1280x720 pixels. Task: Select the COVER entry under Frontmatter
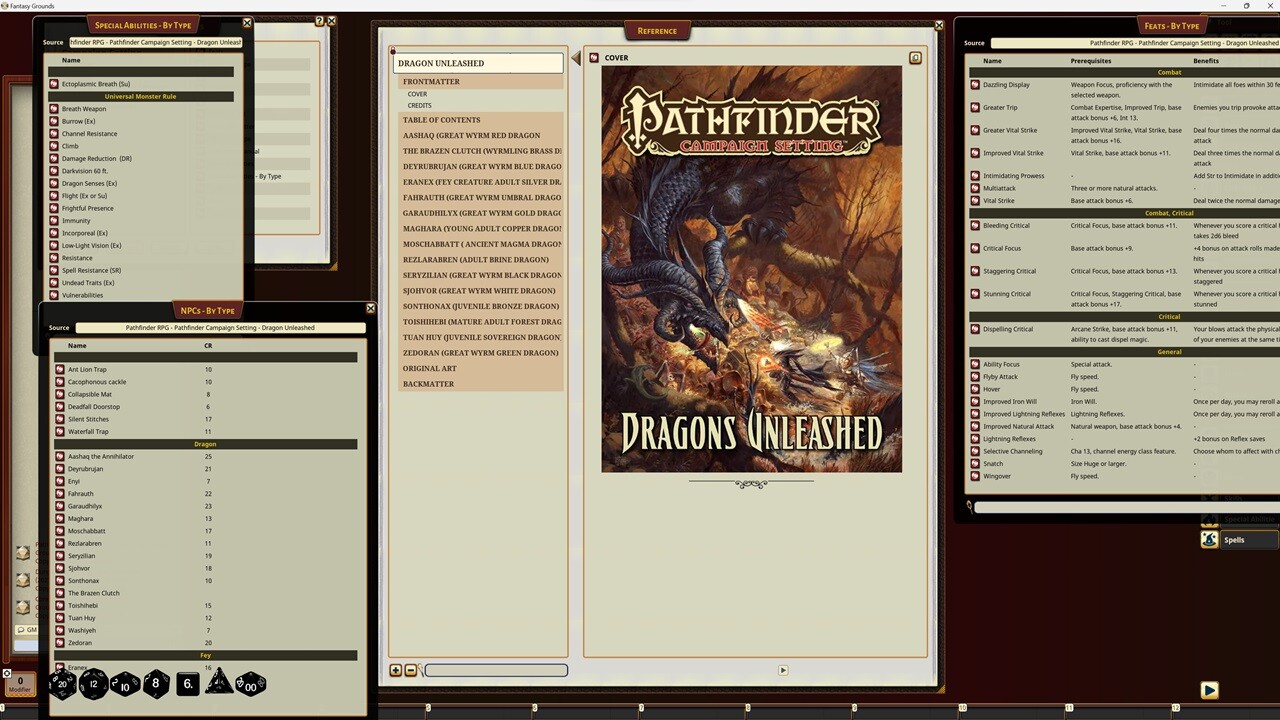click(x=417, y=93)
